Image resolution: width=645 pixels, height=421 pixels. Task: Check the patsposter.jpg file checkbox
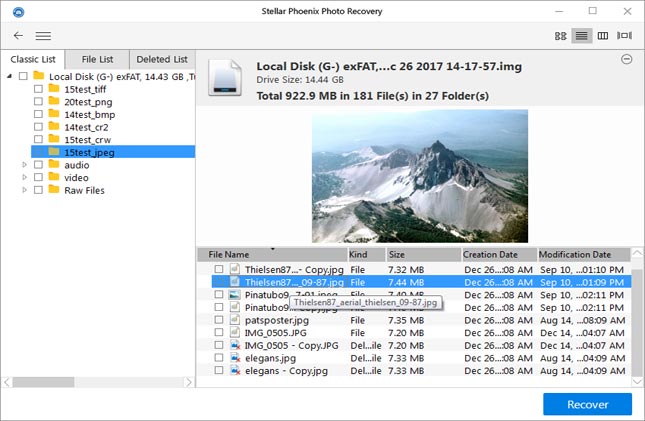(219, 320)
